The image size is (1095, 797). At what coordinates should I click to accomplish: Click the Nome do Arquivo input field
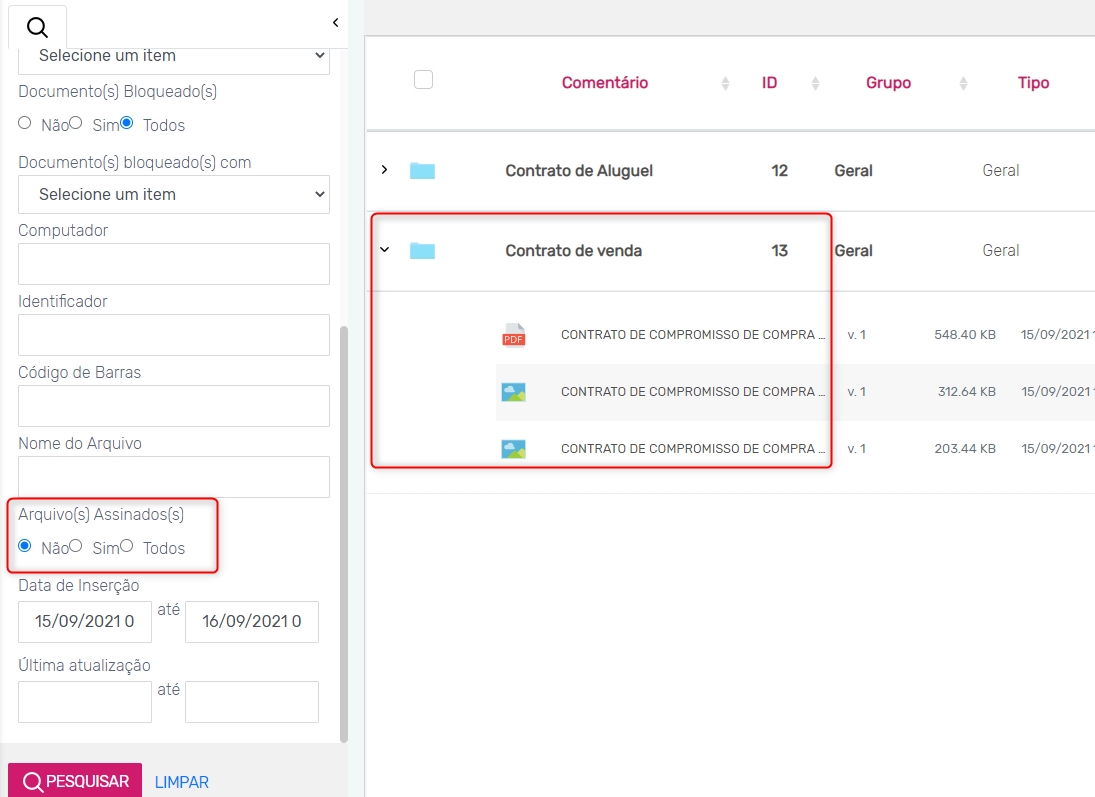click(x=174, y=477)
